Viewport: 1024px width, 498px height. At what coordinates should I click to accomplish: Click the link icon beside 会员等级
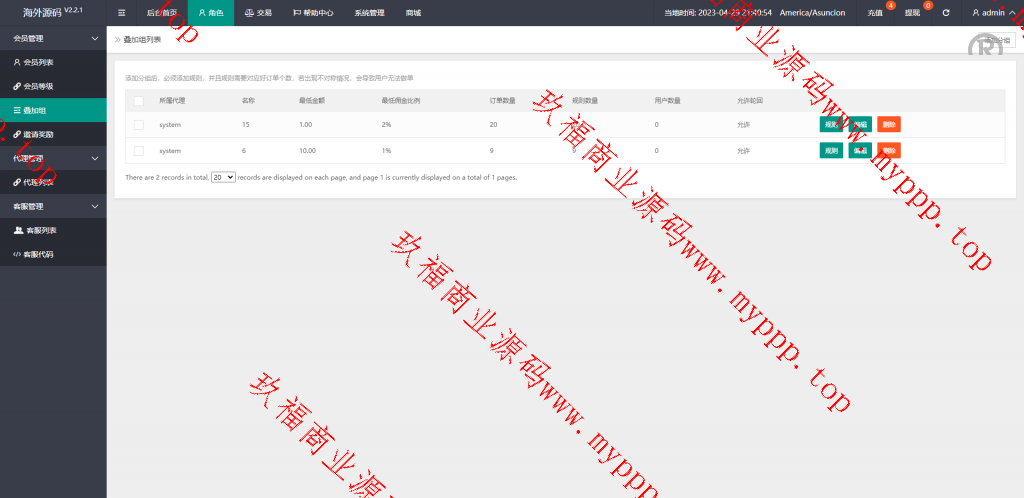pos(16,86)
